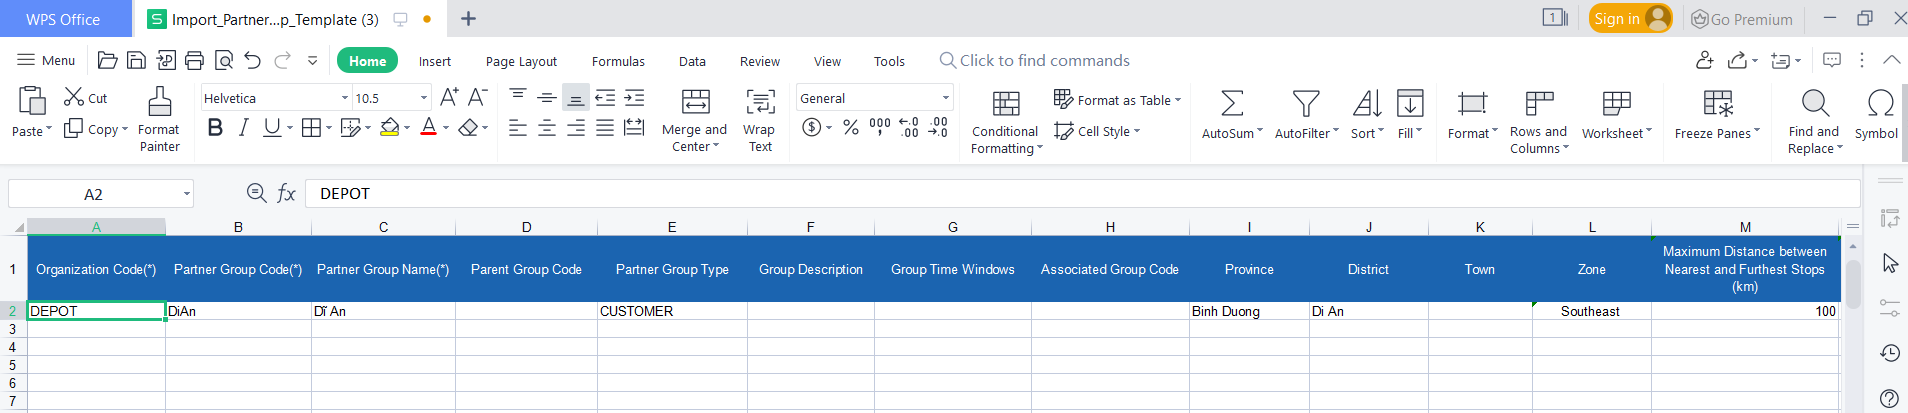Click the Rows and Columns icon

[x=1539, y=103]
